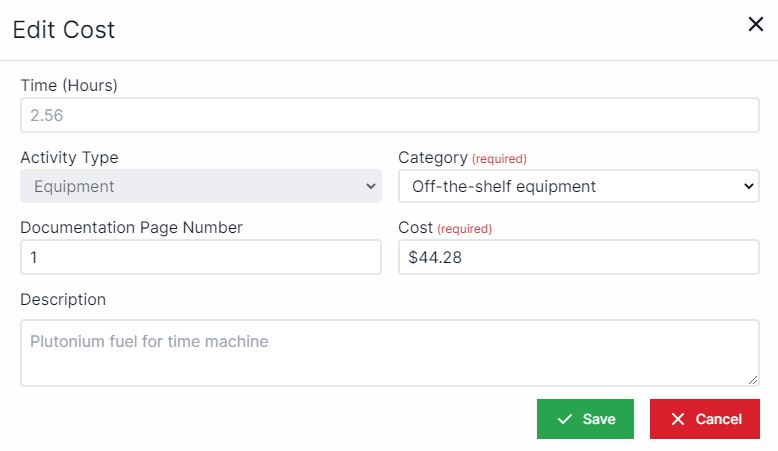
Task: Select the Cost field containing $44.28
Action: 578,257
